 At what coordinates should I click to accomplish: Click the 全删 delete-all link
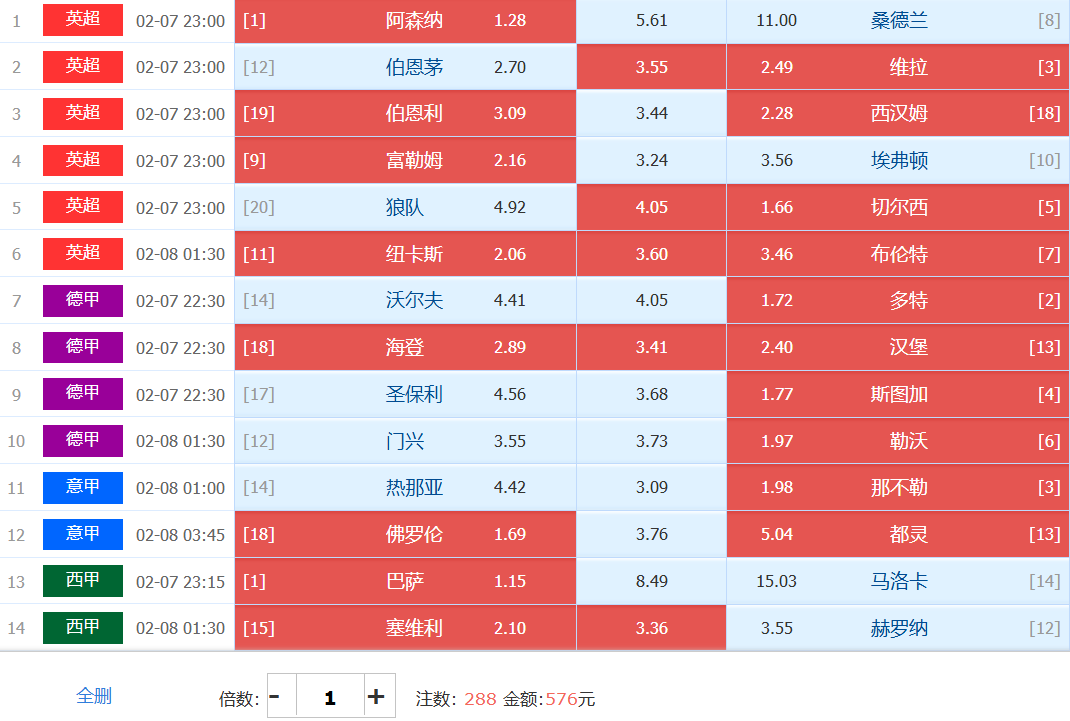click(x=94, y=696)
